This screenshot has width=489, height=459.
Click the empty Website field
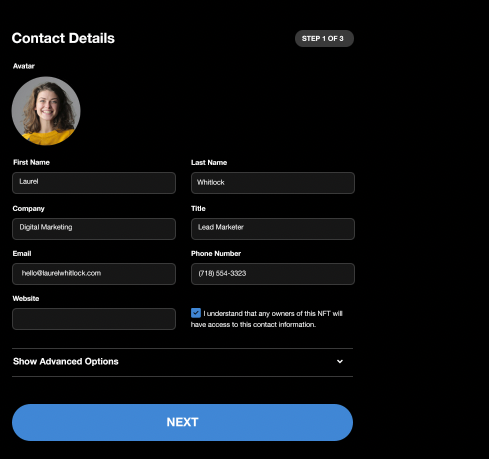[x=94, y=319]
